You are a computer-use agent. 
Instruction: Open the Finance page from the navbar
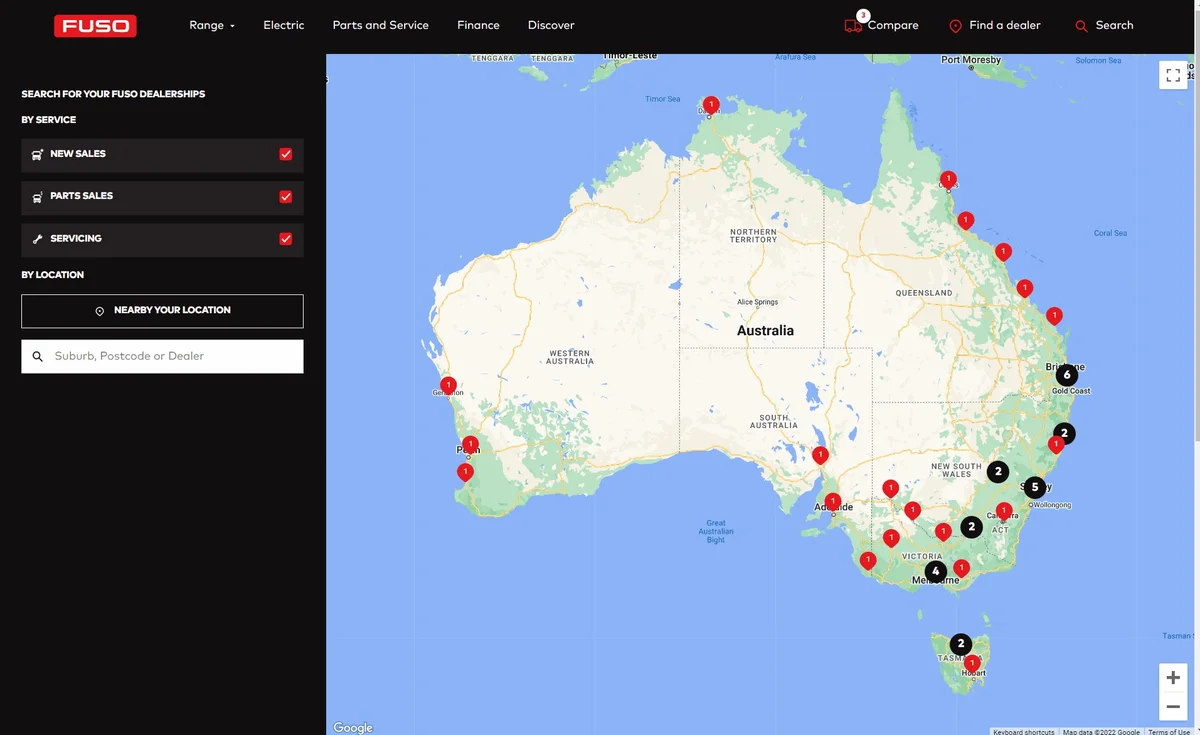[478, 25]
